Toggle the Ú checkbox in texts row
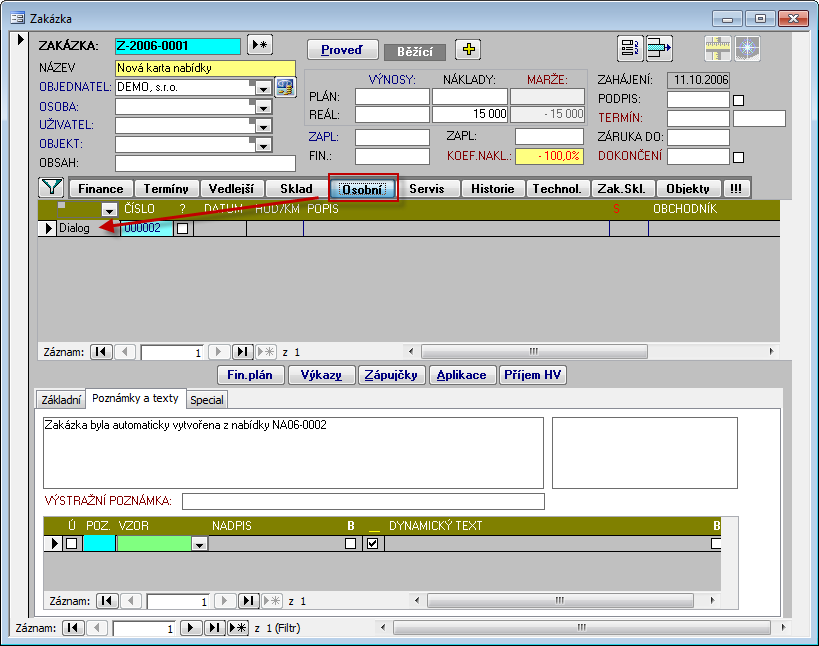 72,544
